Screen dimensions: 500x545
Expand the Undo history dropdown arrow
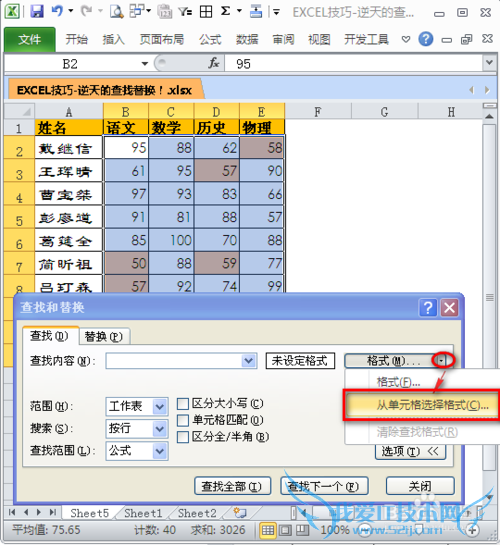(71, 11)
